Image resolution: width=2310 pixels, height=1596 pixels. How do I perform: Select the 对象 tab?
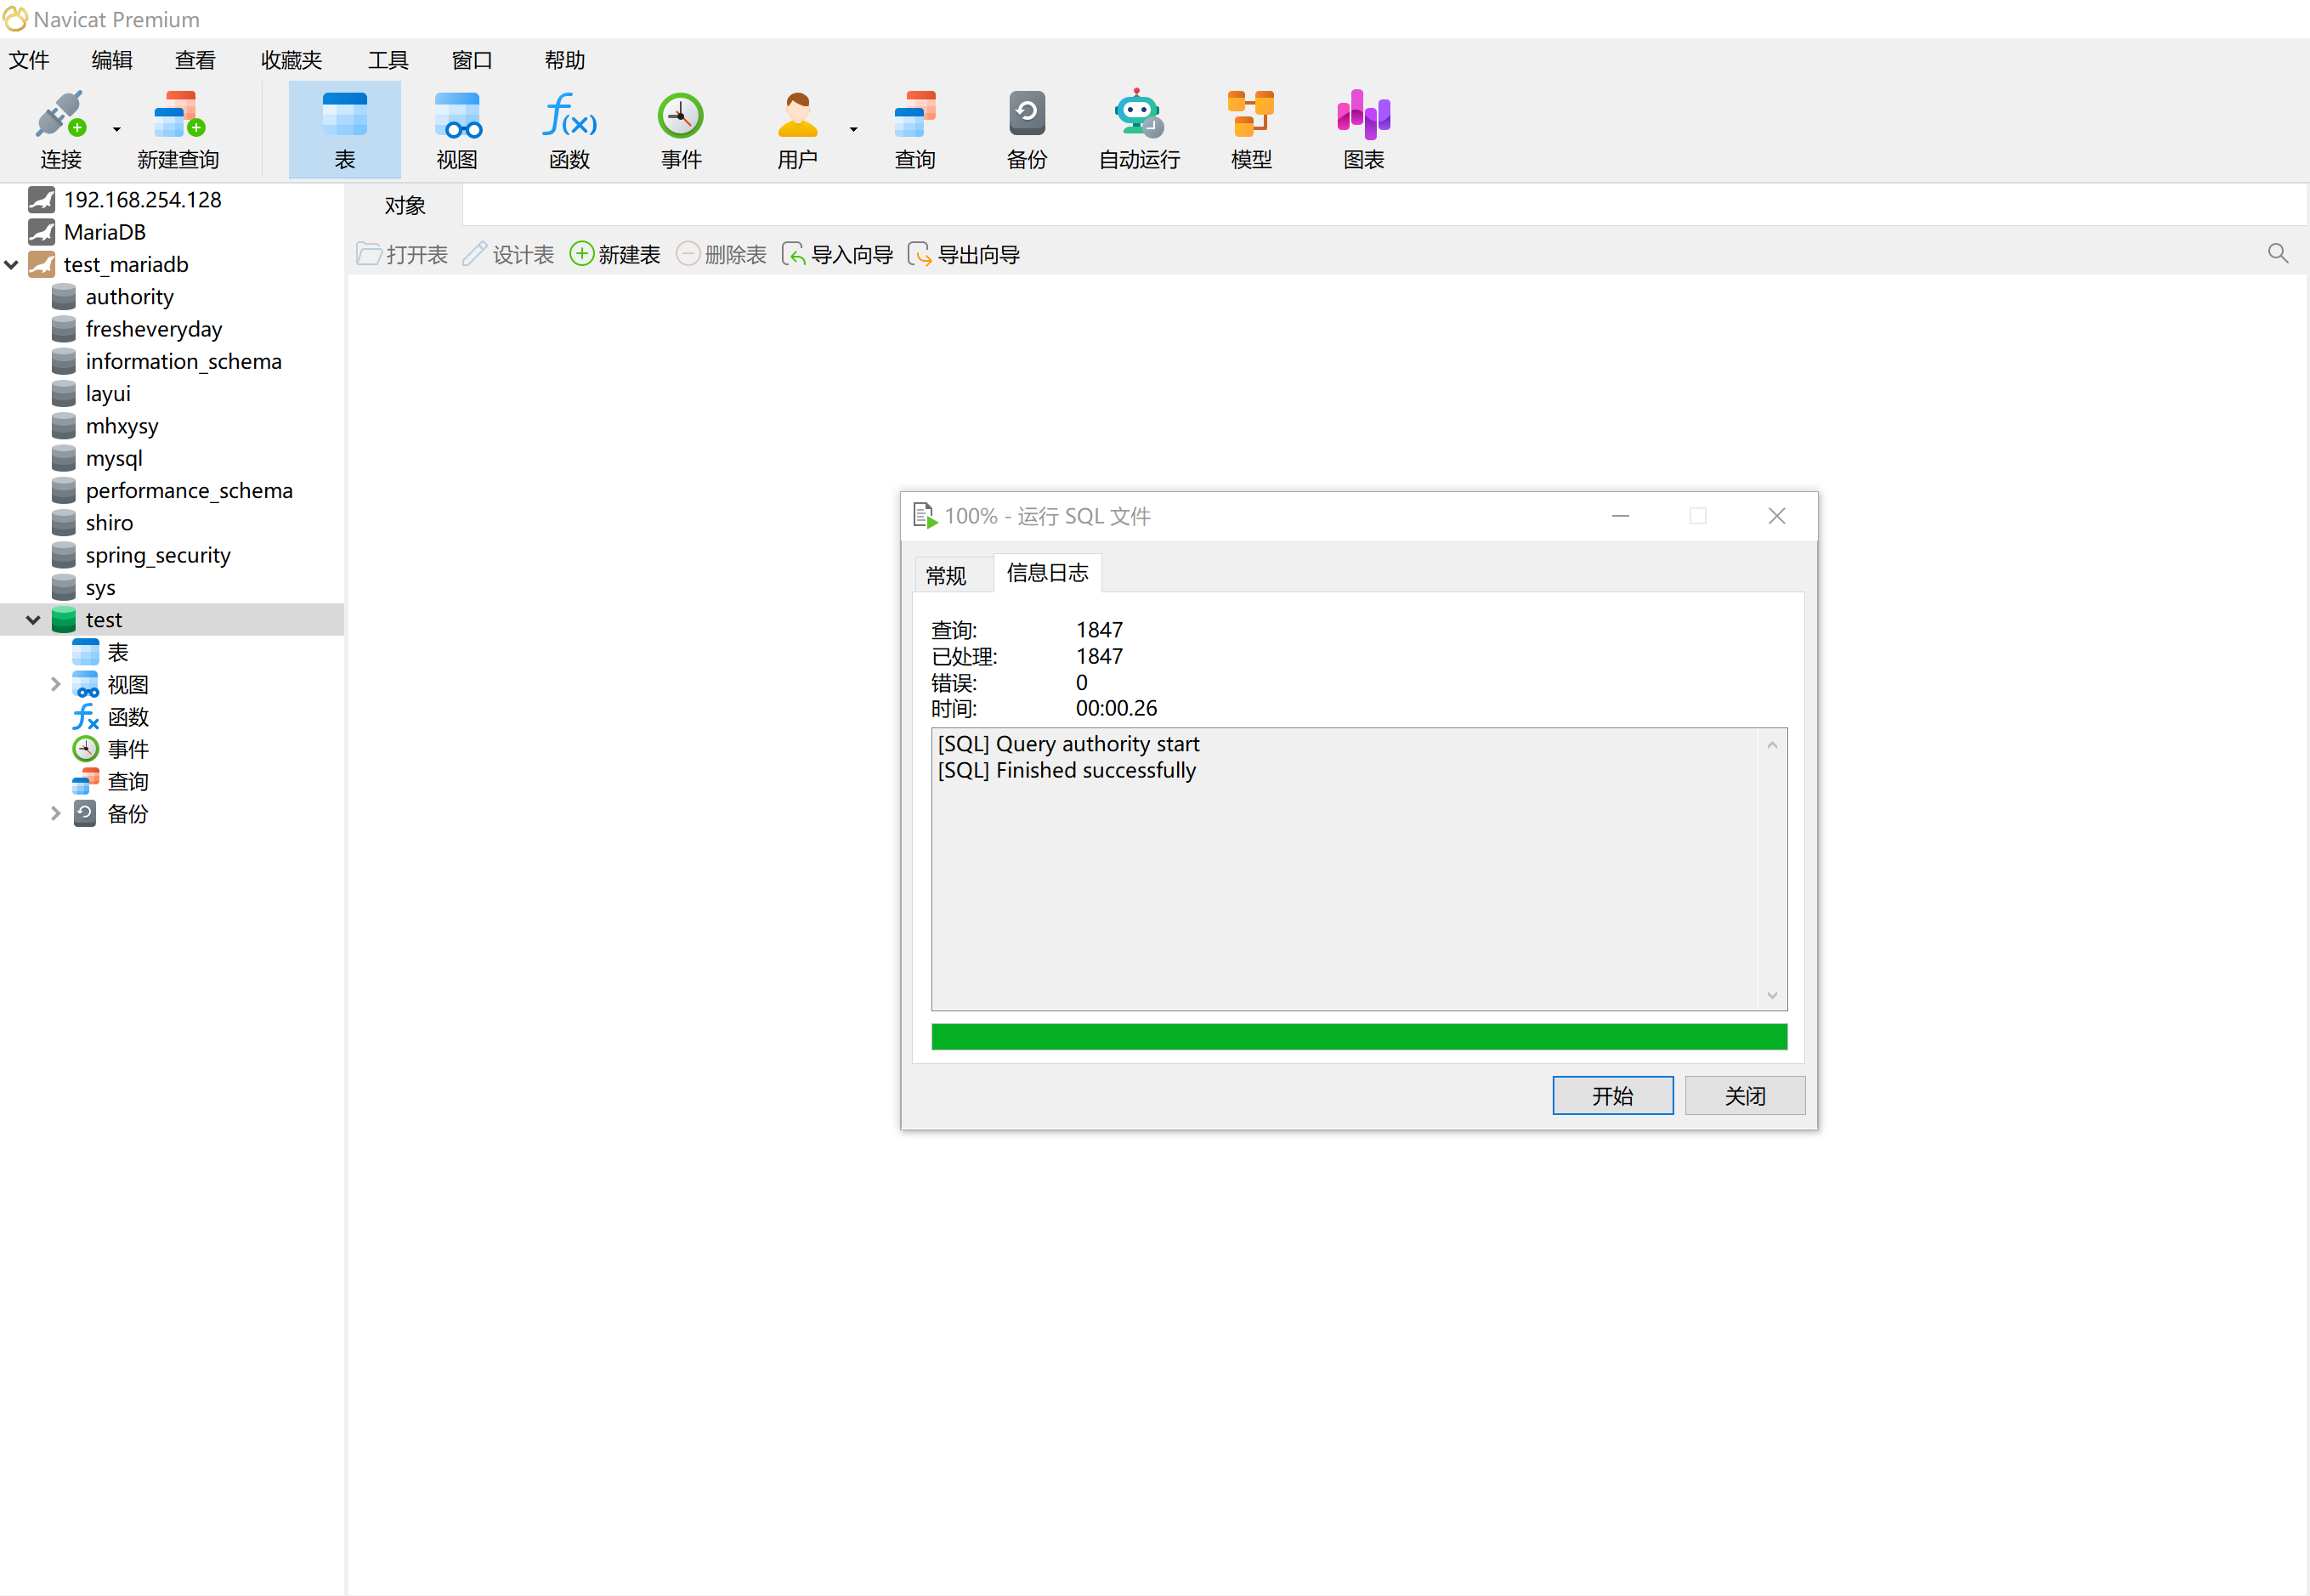coord(405,205)
